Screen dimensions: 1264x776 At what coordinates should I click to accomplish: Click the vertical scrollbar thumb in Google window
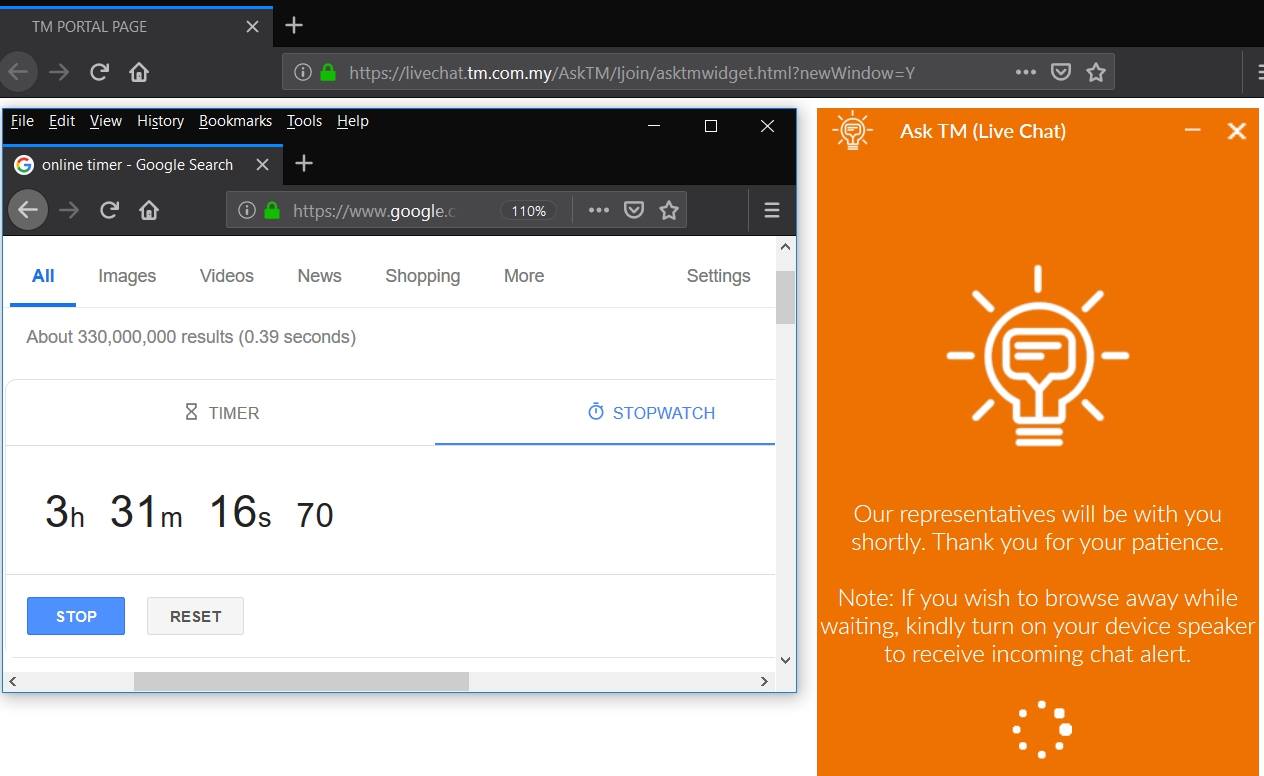click(x=785, y=297)
